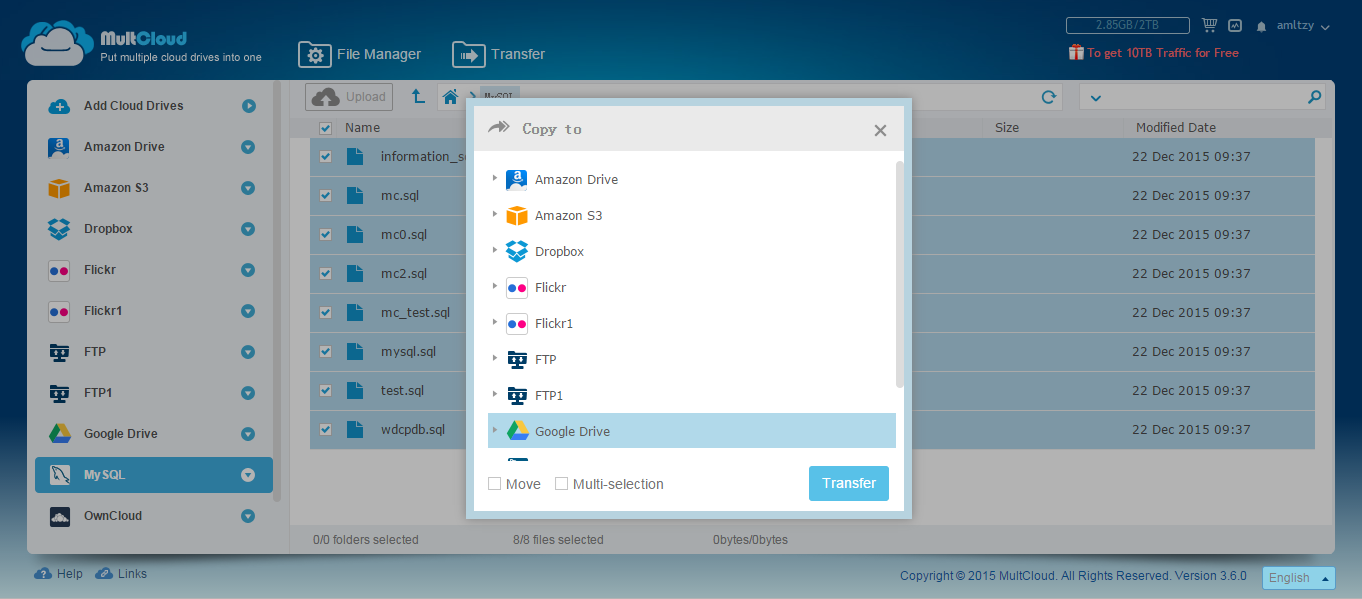1362x599 pixels.
Task: Toggle the select-all checkbox in Name header
Action: click(325, 128)
